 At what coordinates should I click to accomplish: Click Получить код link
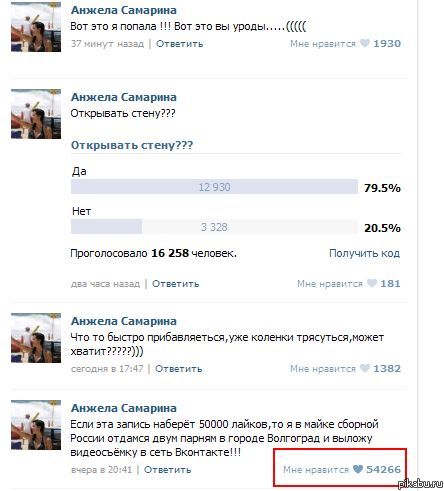[364, 253]
